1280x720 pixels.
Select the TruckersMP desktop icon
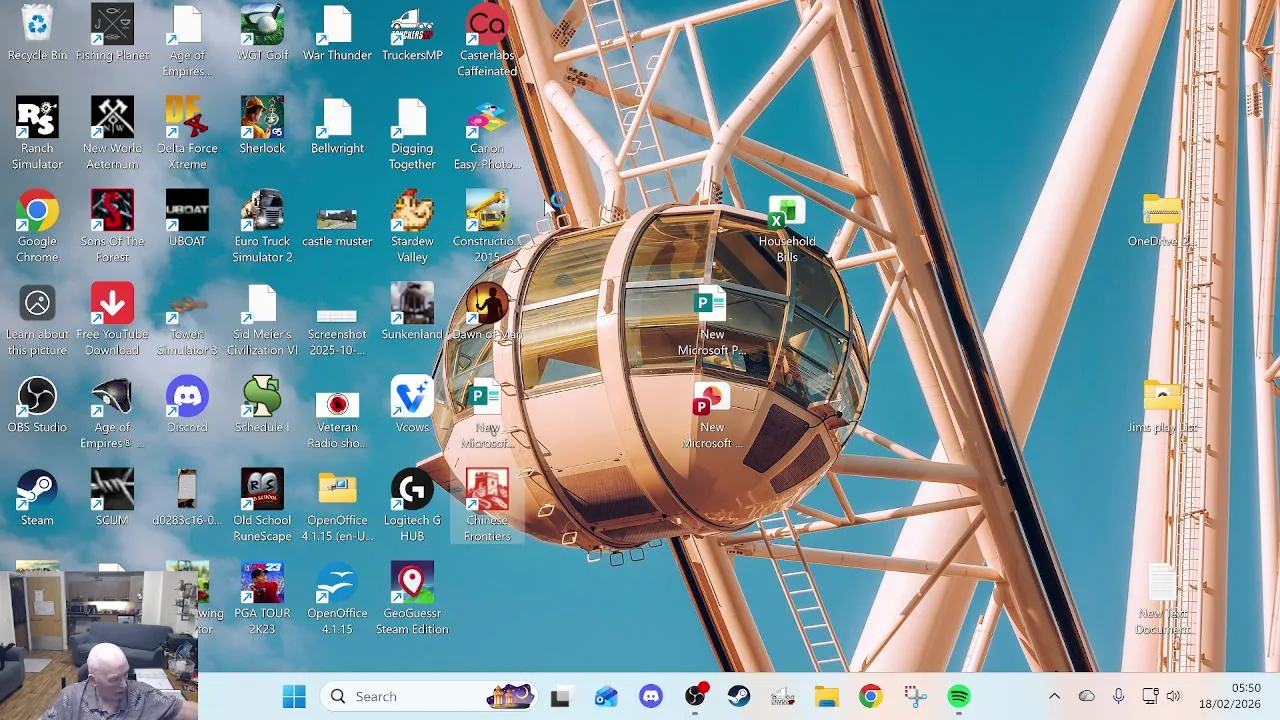click(412, 34)
